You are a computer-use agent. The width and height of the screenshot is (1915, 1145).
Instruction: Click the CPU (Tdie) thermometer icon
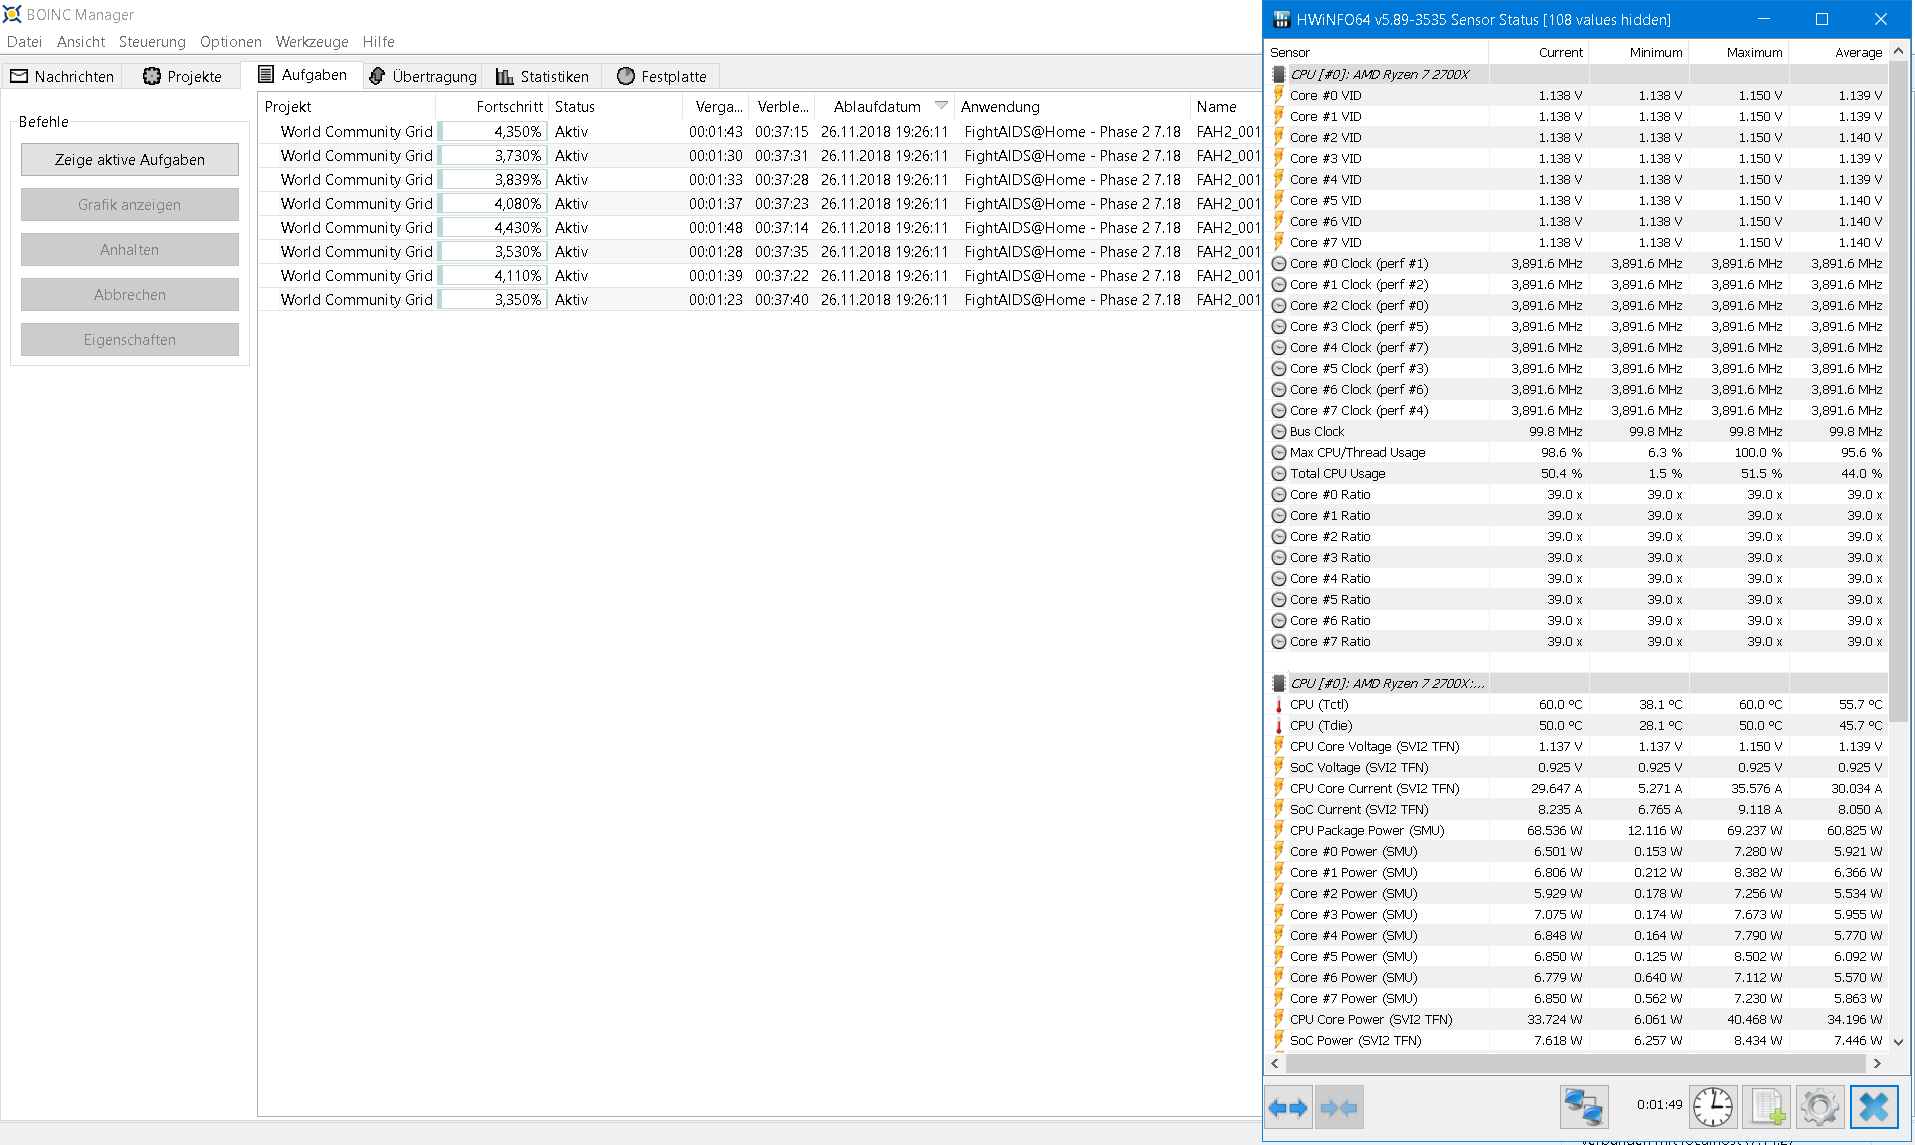[1278, 725]
